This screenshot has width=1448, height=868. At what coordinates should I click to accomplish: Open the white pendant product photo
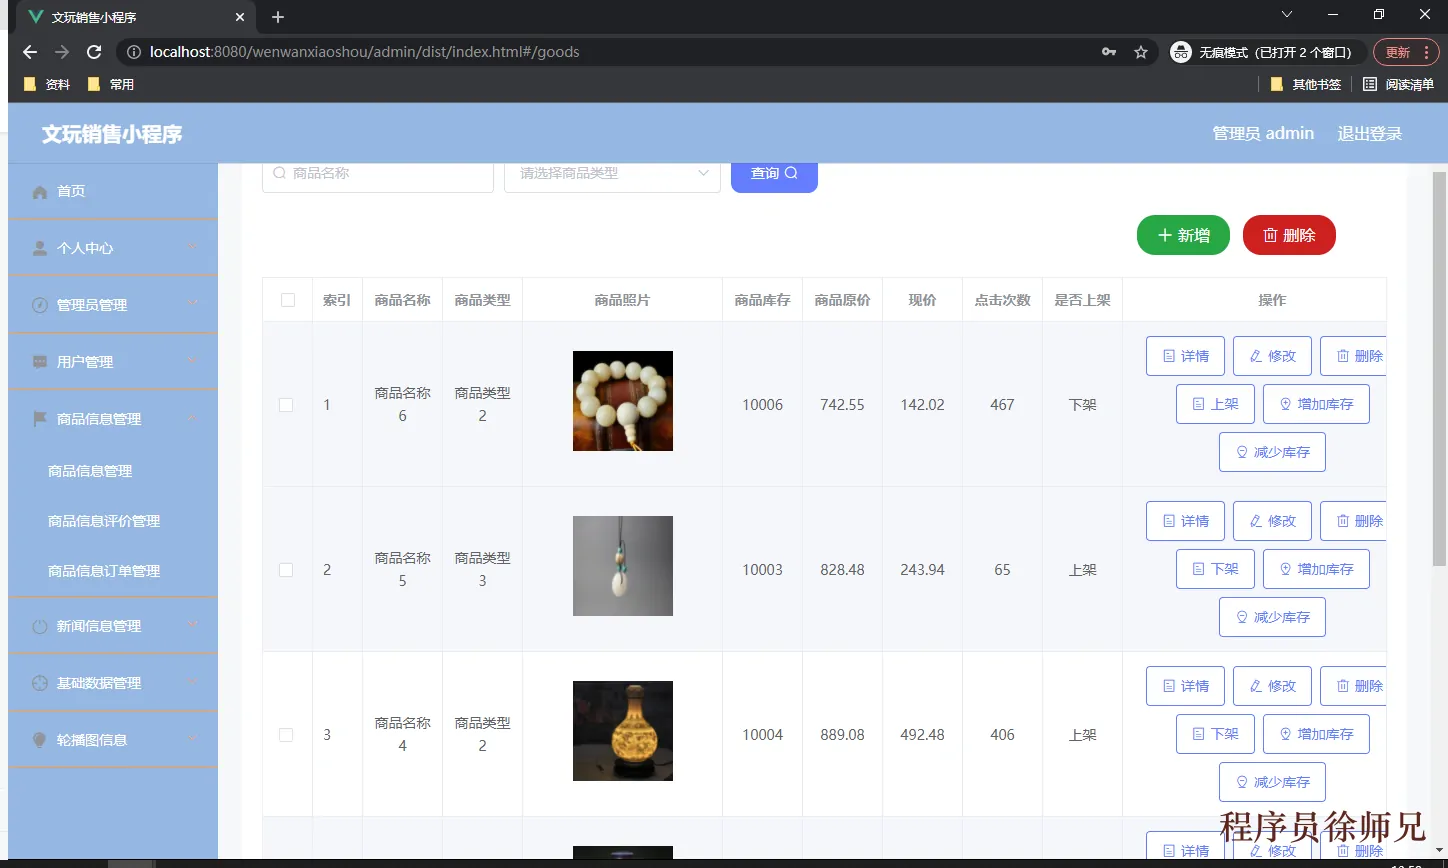pos(623,566)
